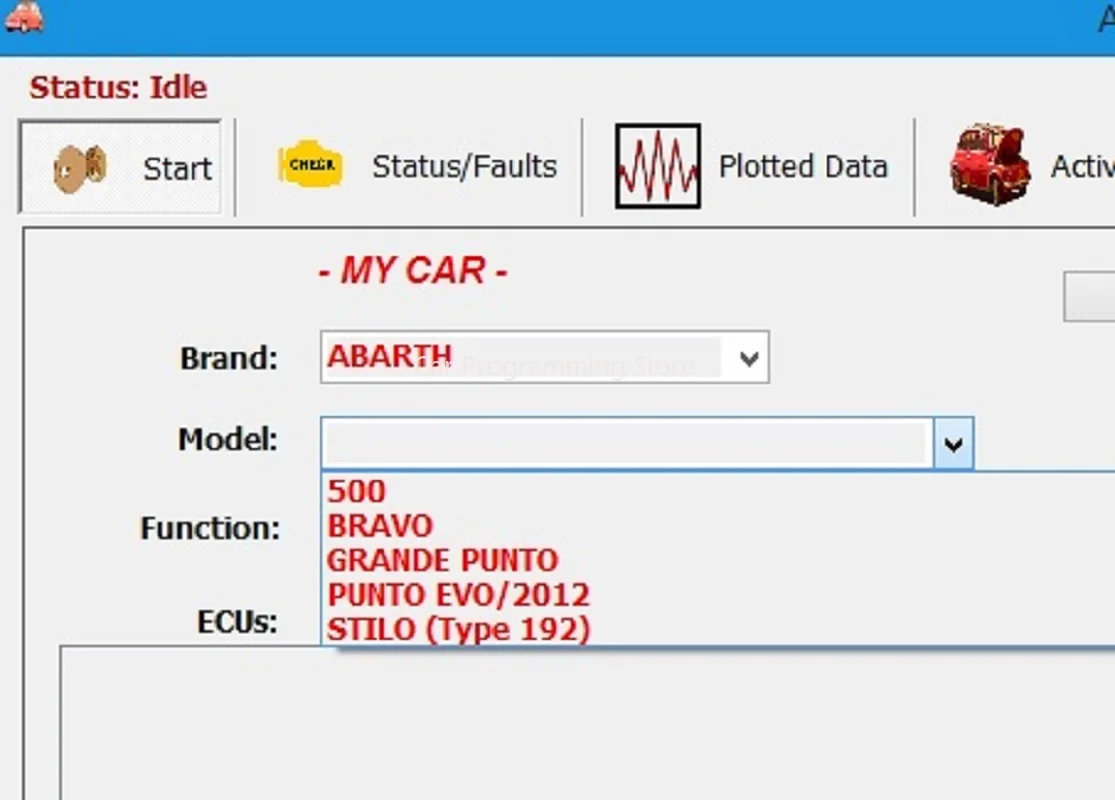Click the red waveform icon beside Plotted Data
This screenshot has height=800, width=1115.
(x=657, y=165)
